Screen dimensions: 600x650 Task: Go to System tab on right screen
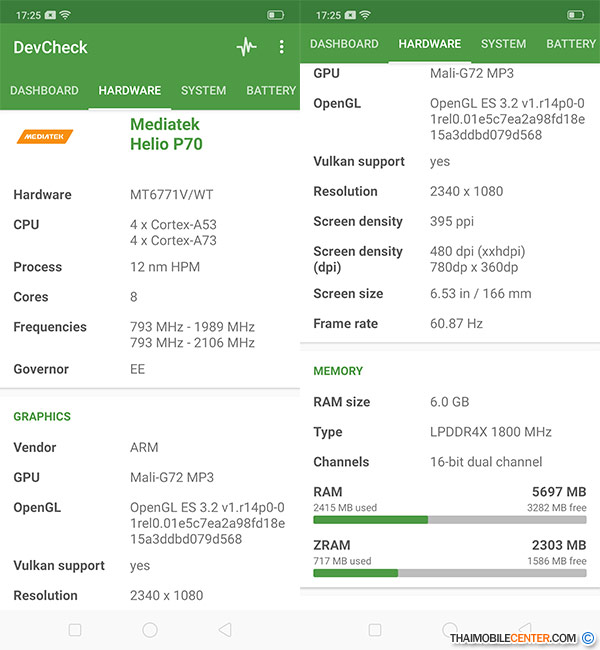pos(503,44)
